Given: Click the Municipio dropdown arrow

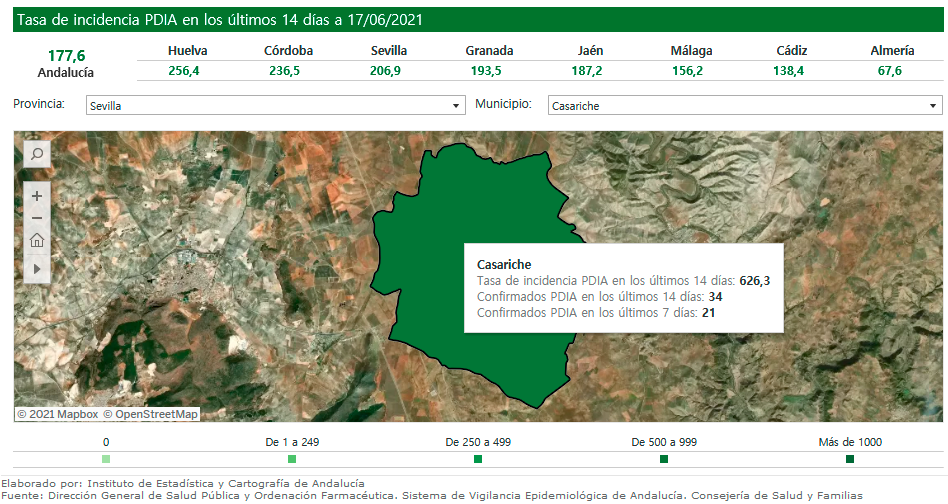Looking at the screenshot, I should coord(933,105).
